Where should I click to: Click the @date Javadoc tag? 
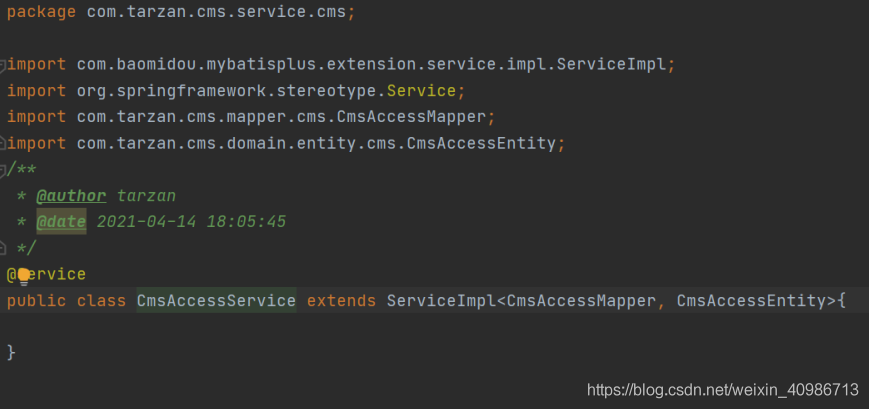61,222
